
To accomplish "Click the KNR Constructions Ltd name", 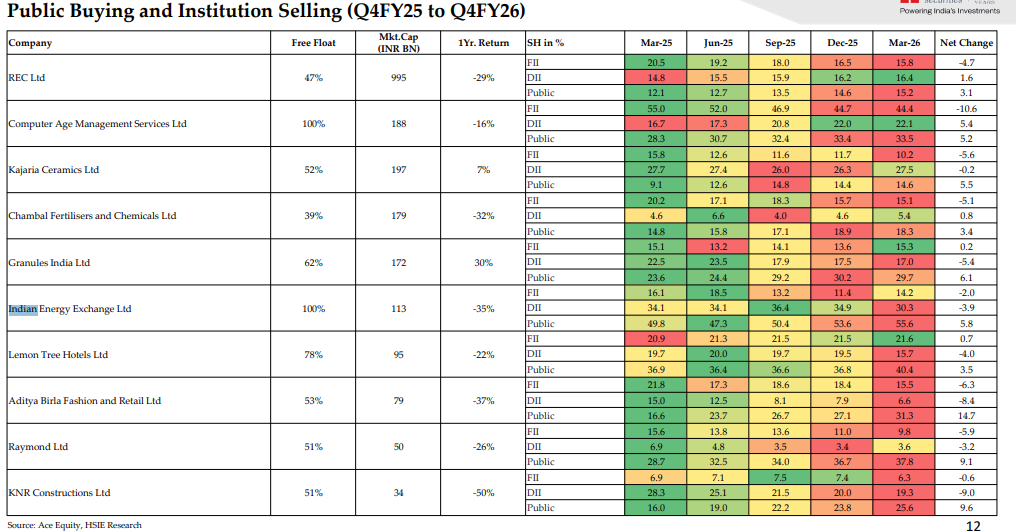I will tap(59, 493).
